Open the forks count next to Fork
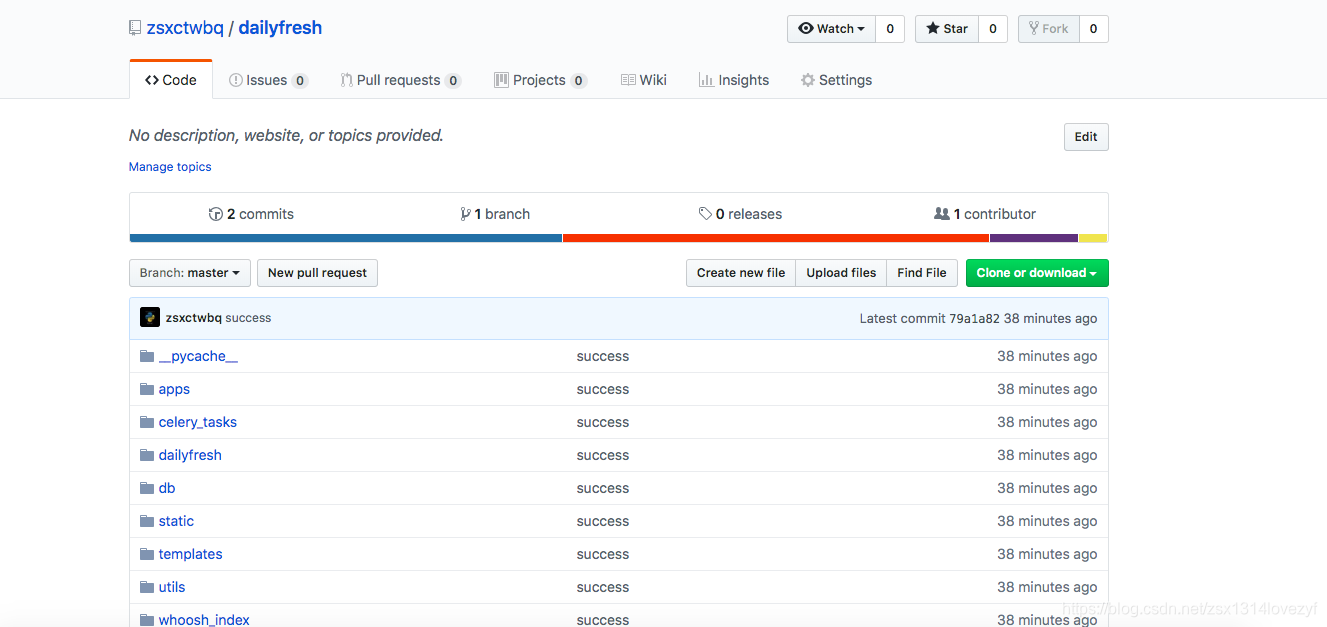Viewport: 1327px width, 627px height. (x=1094, y=29)
